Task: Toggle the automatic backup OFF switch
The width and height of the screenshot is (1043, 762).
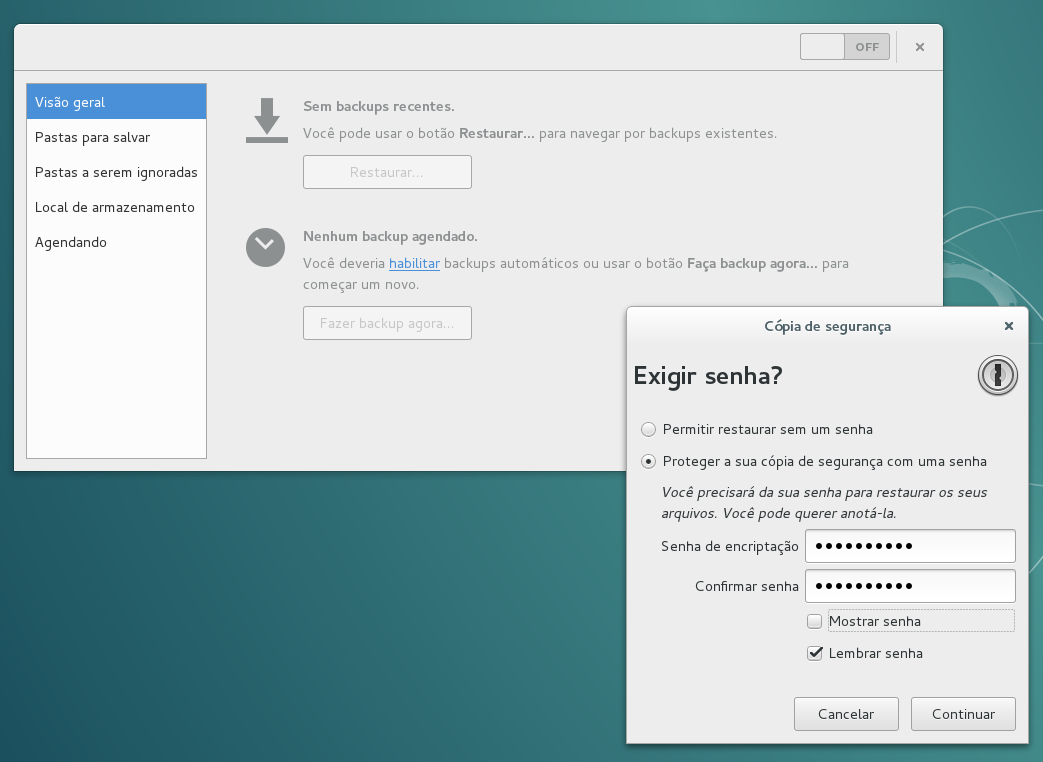Action: (844, 47)
